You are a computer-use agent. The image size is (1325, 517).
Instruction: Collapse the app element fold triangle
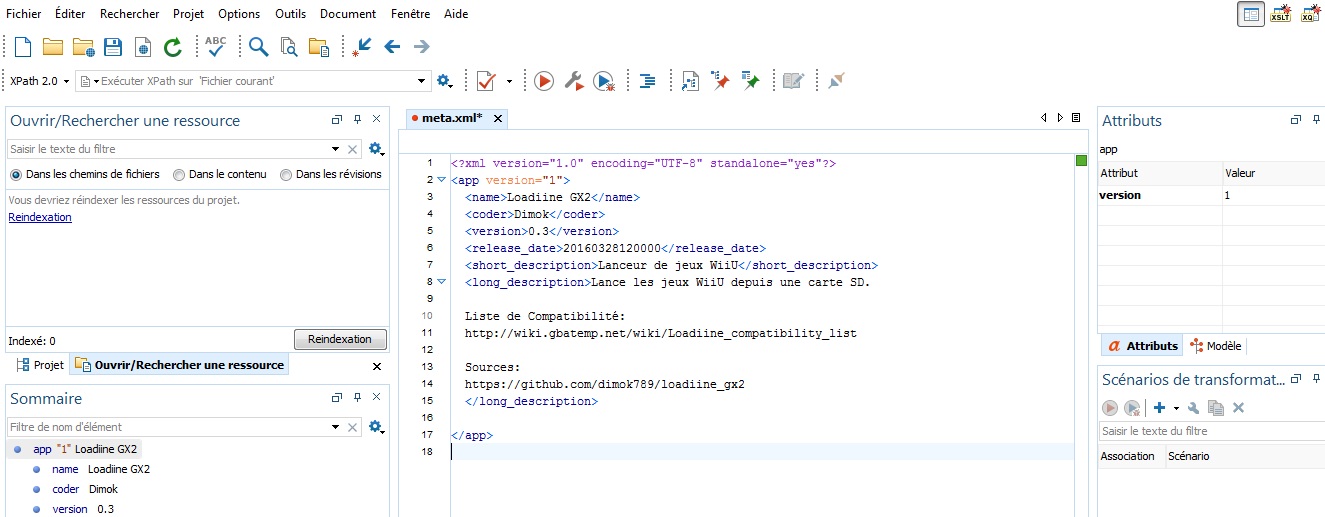tap(441, 180)
